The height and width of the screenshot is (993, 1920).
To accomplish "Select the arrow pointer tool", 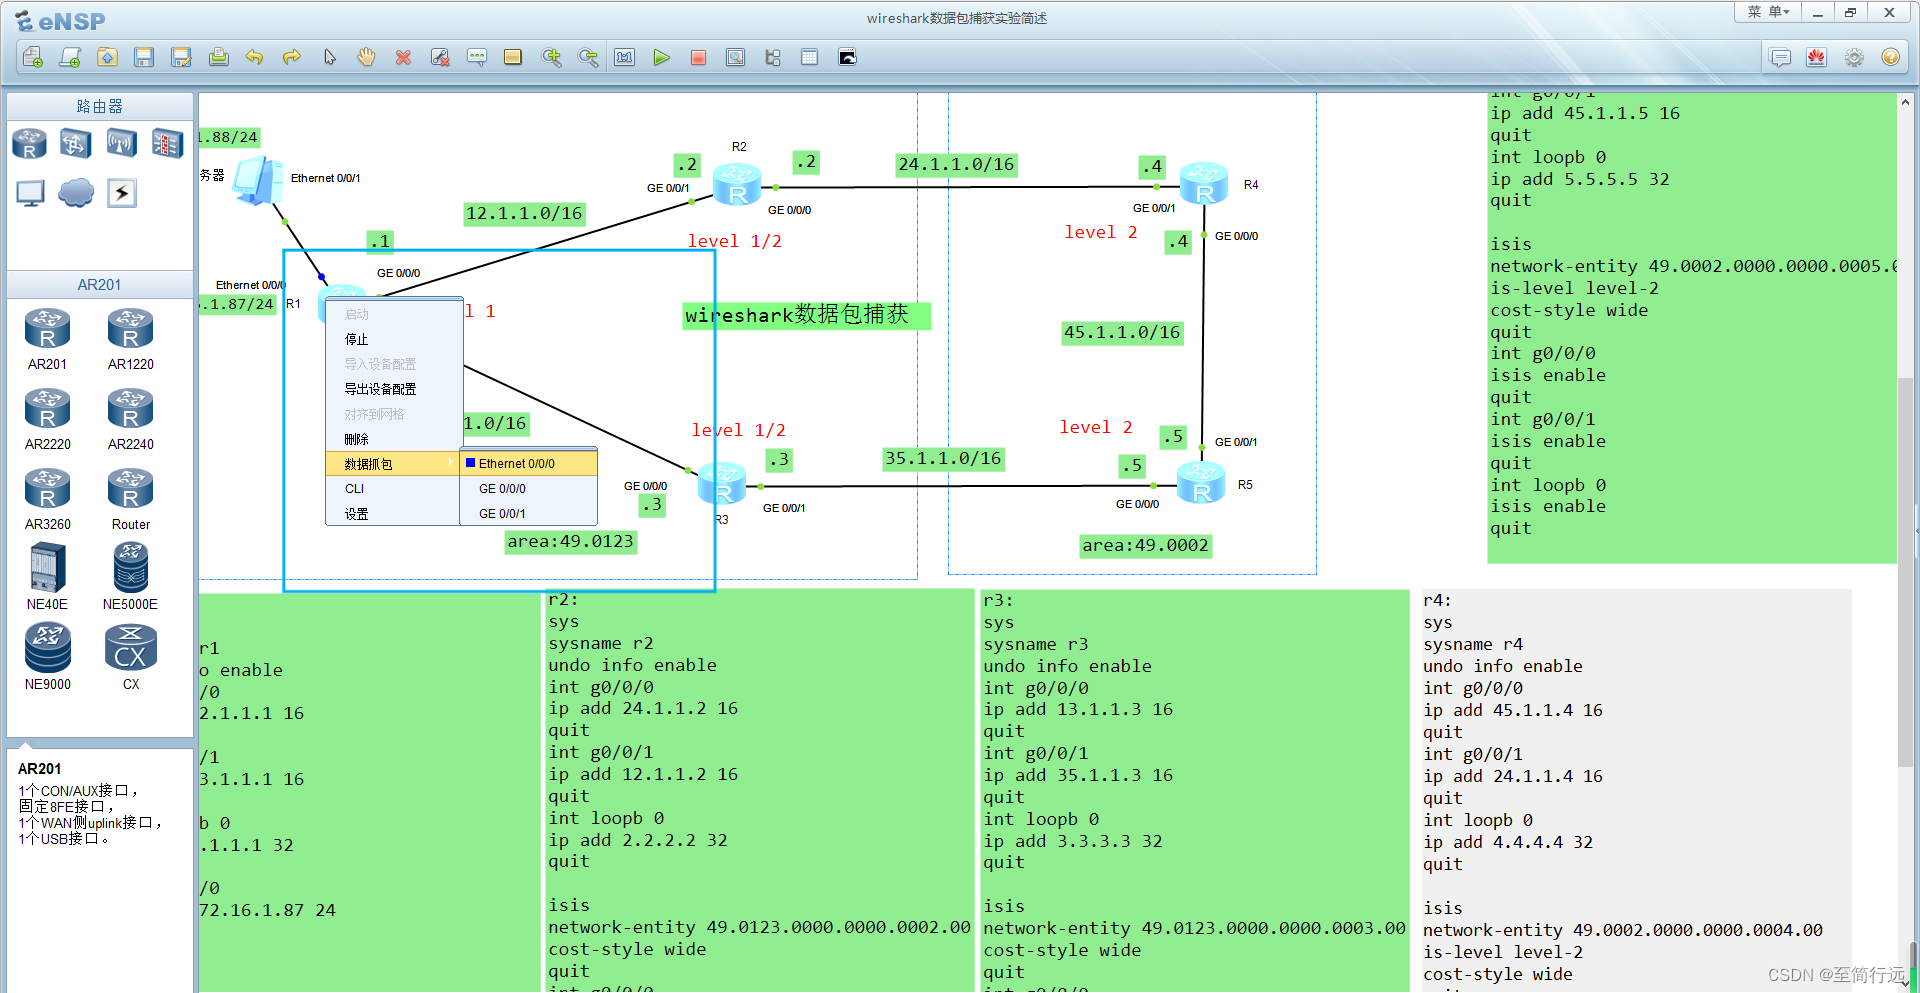I will [x=329, y=57].
